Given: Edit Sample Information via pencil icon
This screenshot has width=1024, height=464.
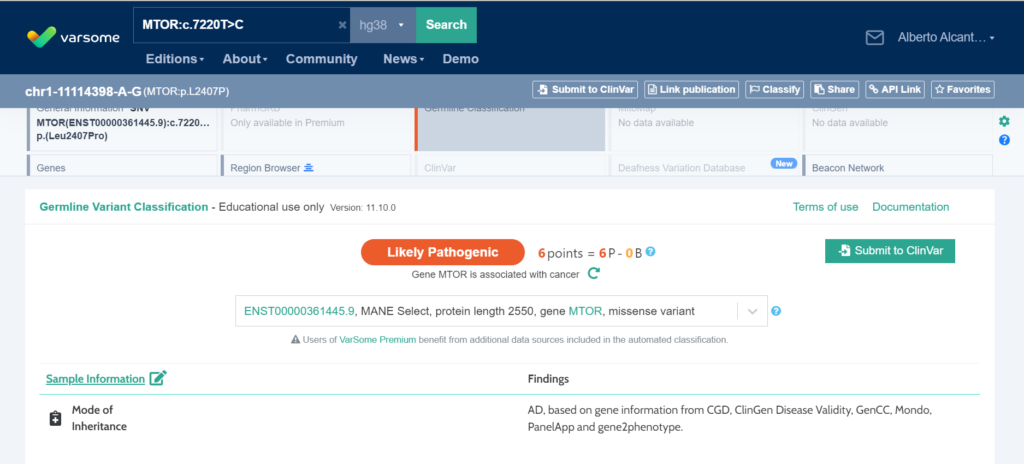Looking at the screenshot, I should tap(158, 378).
